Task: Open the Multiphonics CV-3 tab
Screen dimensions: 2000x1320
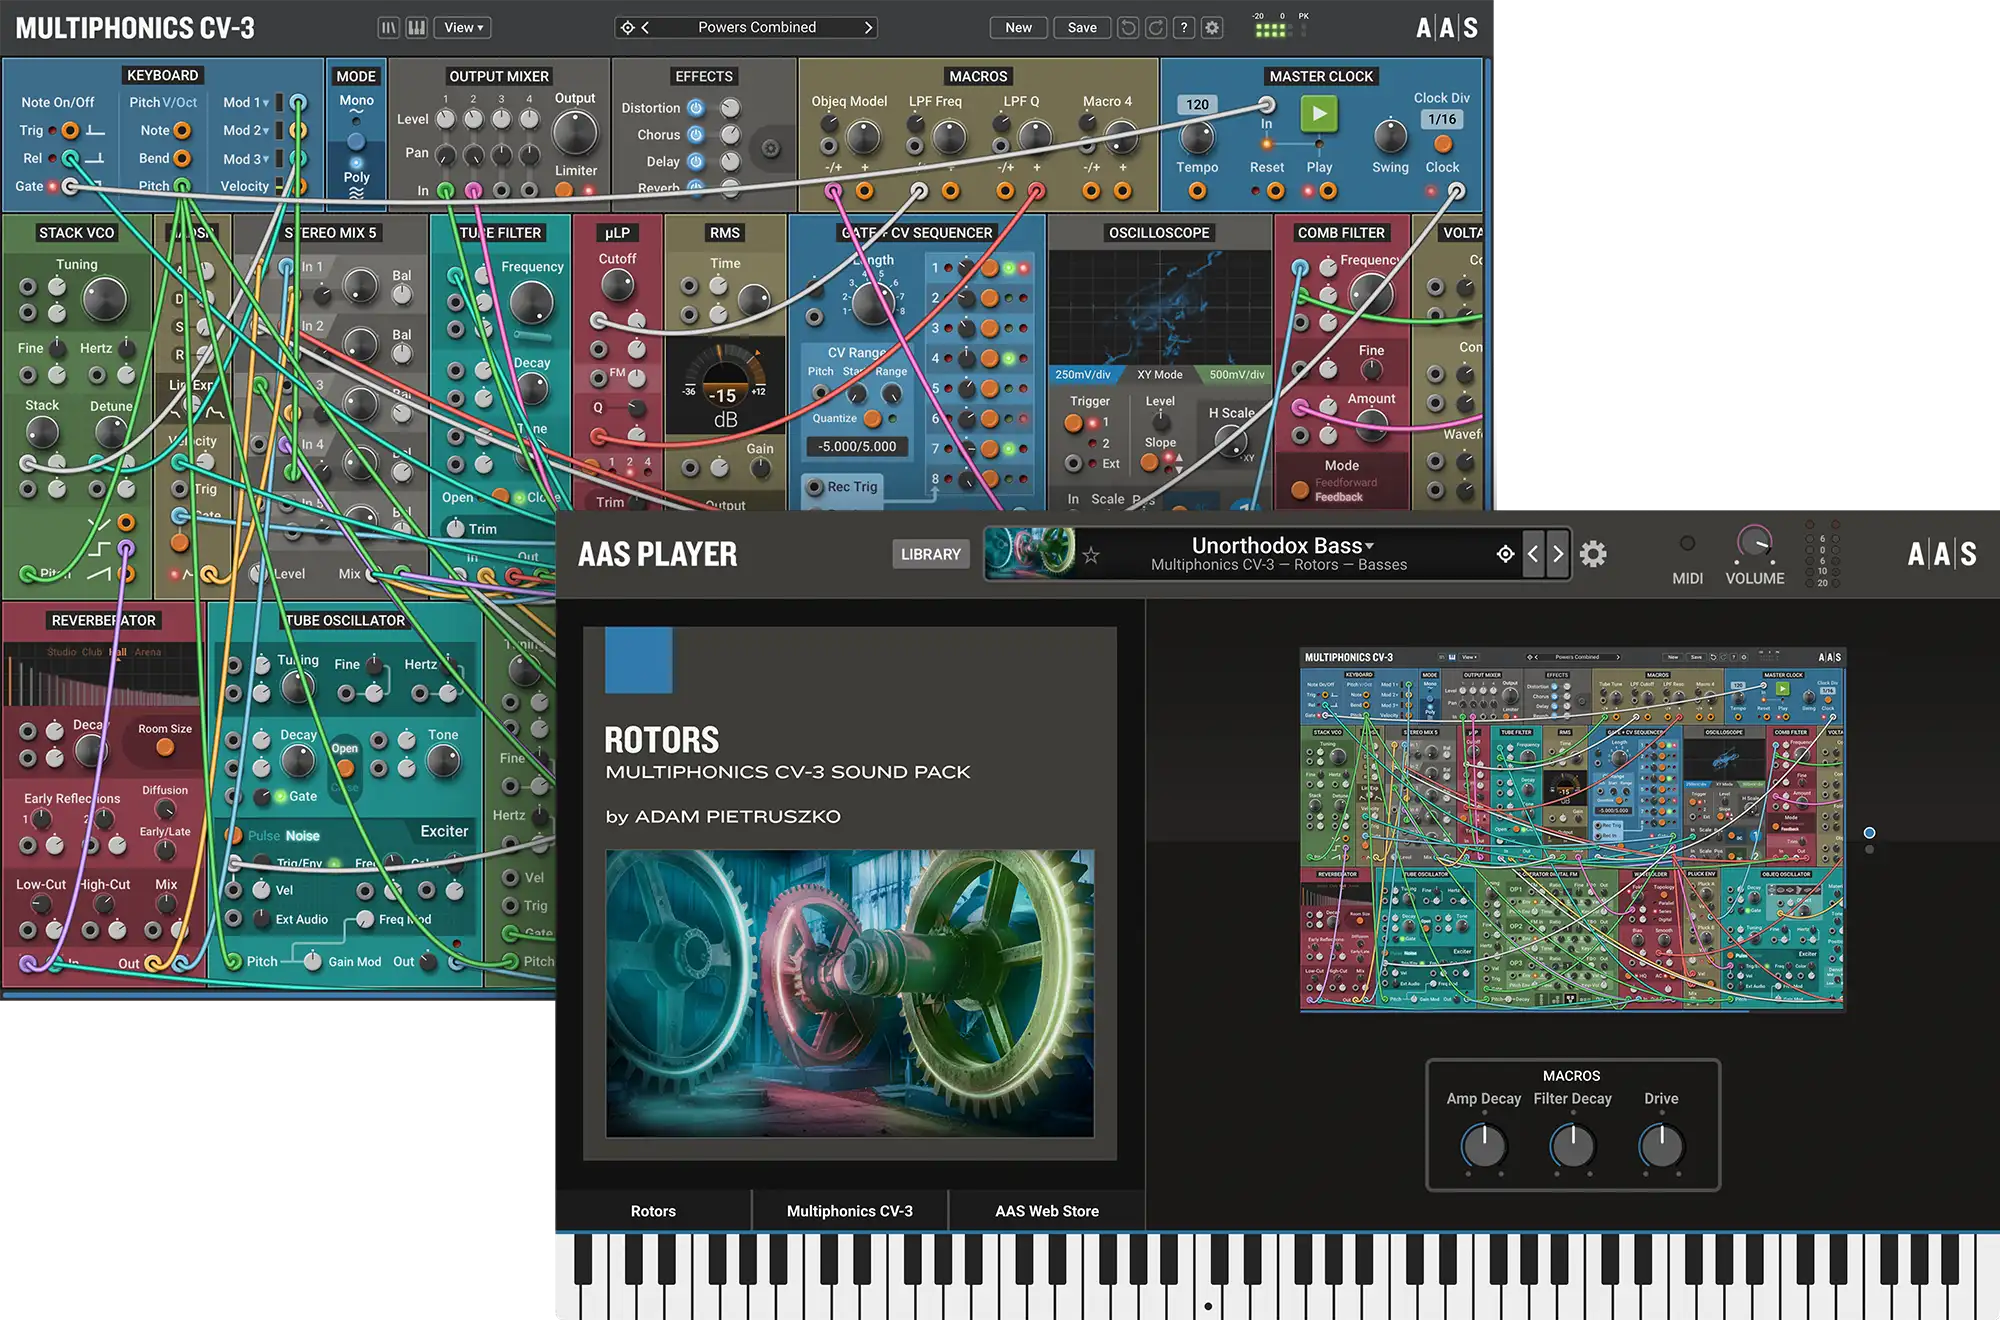Action: 850,1211
